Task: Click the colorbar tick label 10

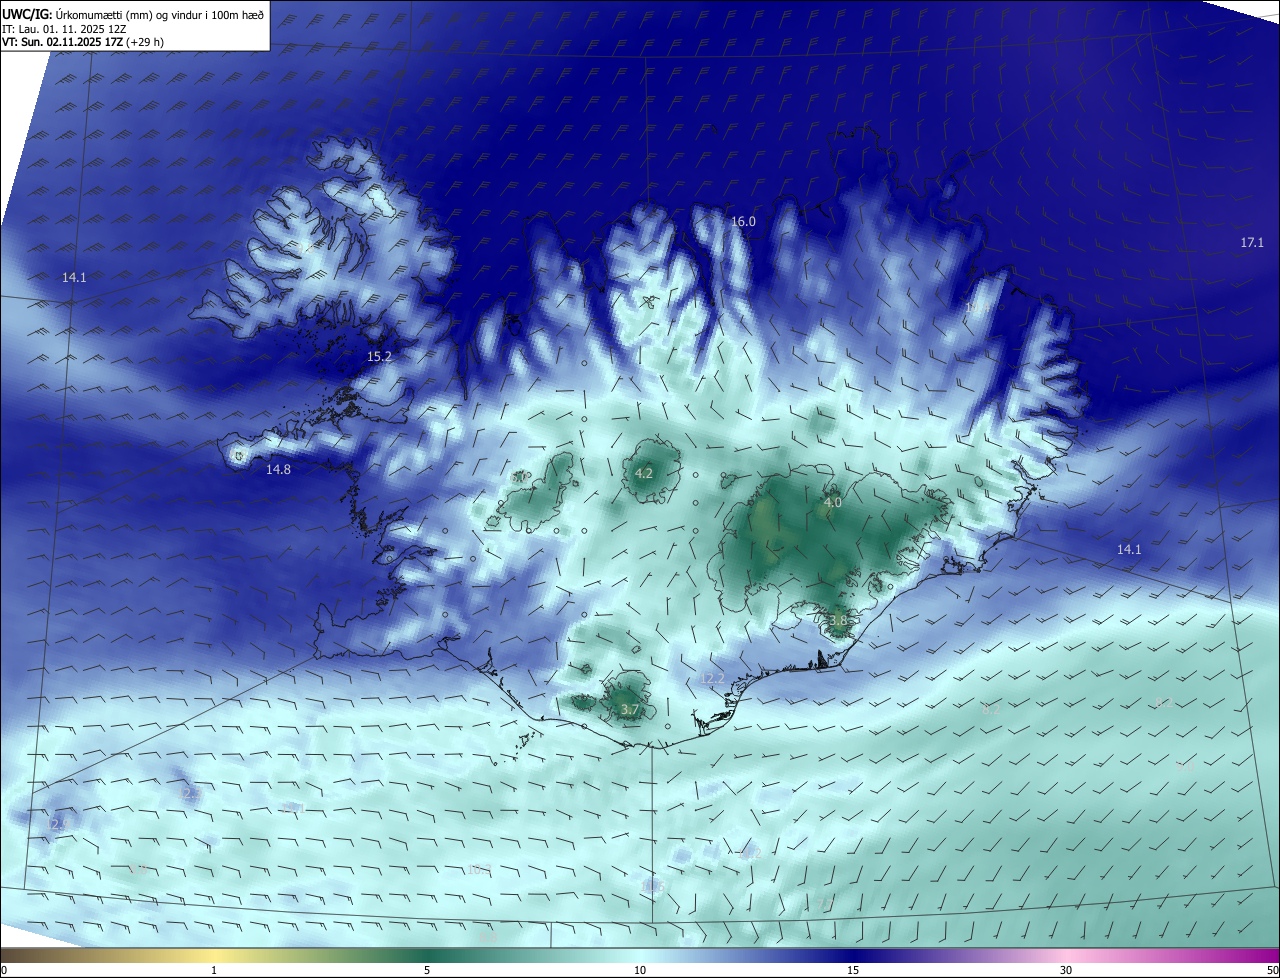Action: pyautogui.click(x=640, y=971)
